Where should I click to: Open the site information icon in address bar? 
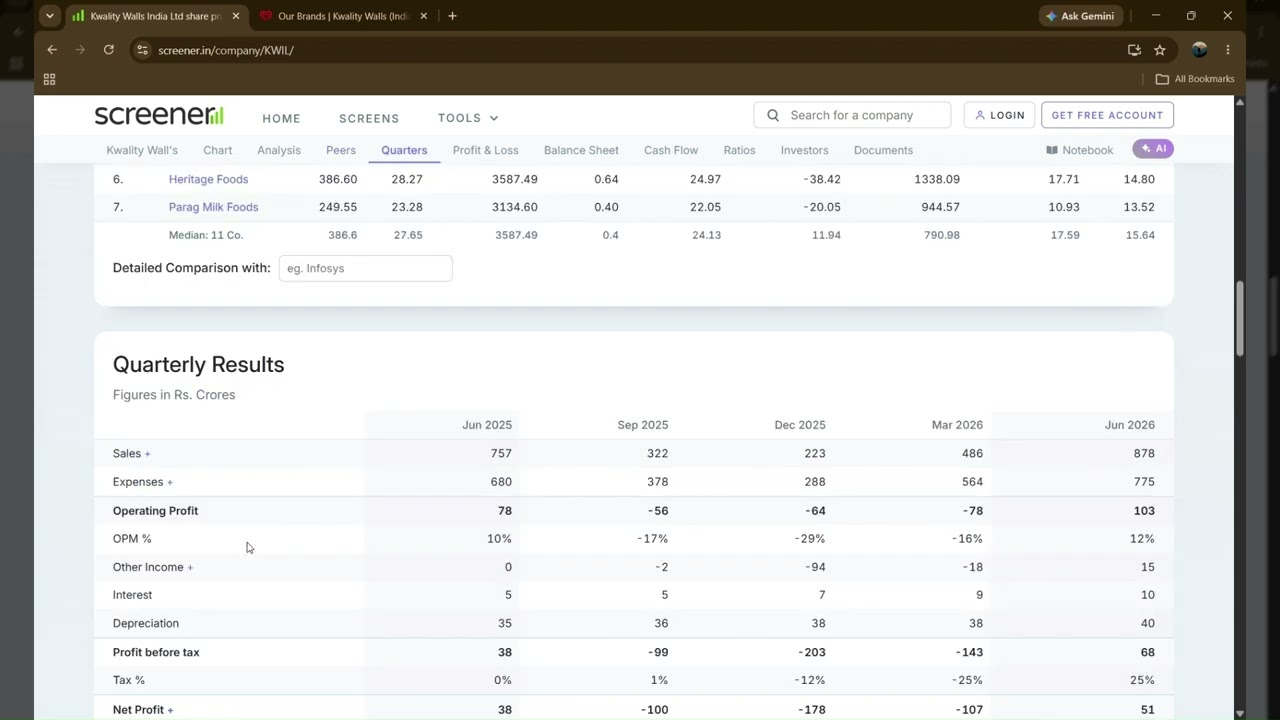(142, 50)
